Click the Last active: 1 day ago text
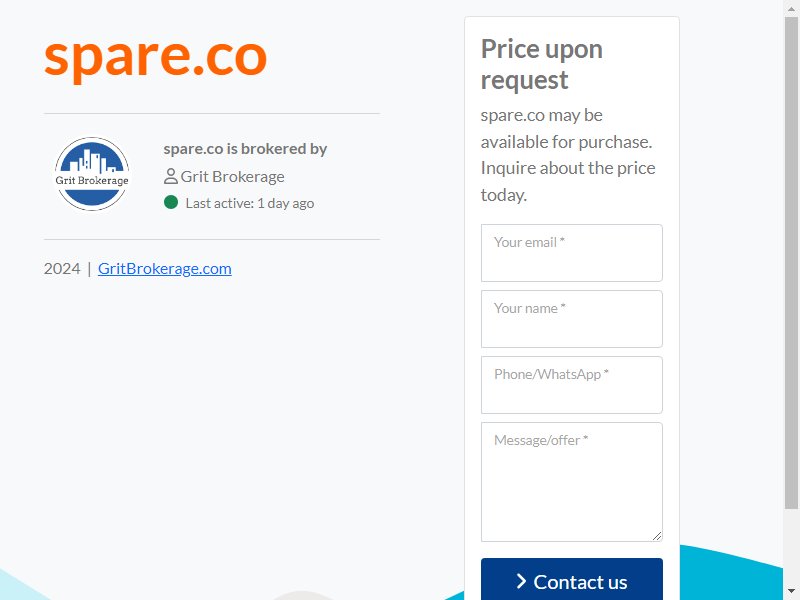800x600 pixels. 249,203
